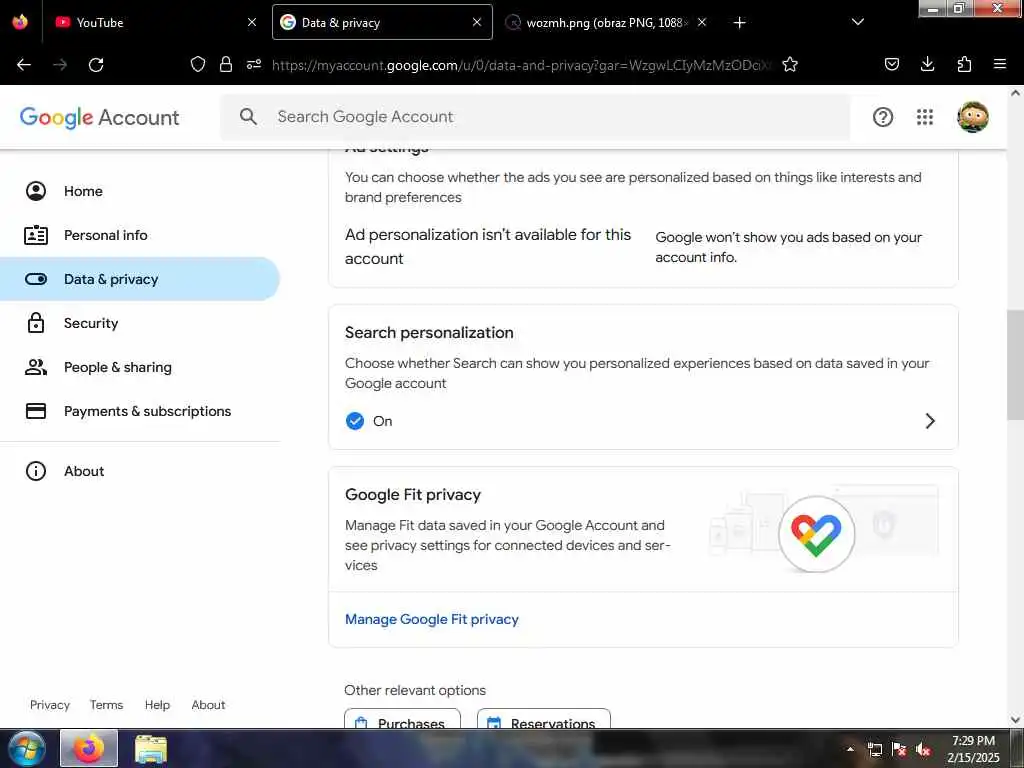Click the Action Center flag tray icon

point(899,749)
